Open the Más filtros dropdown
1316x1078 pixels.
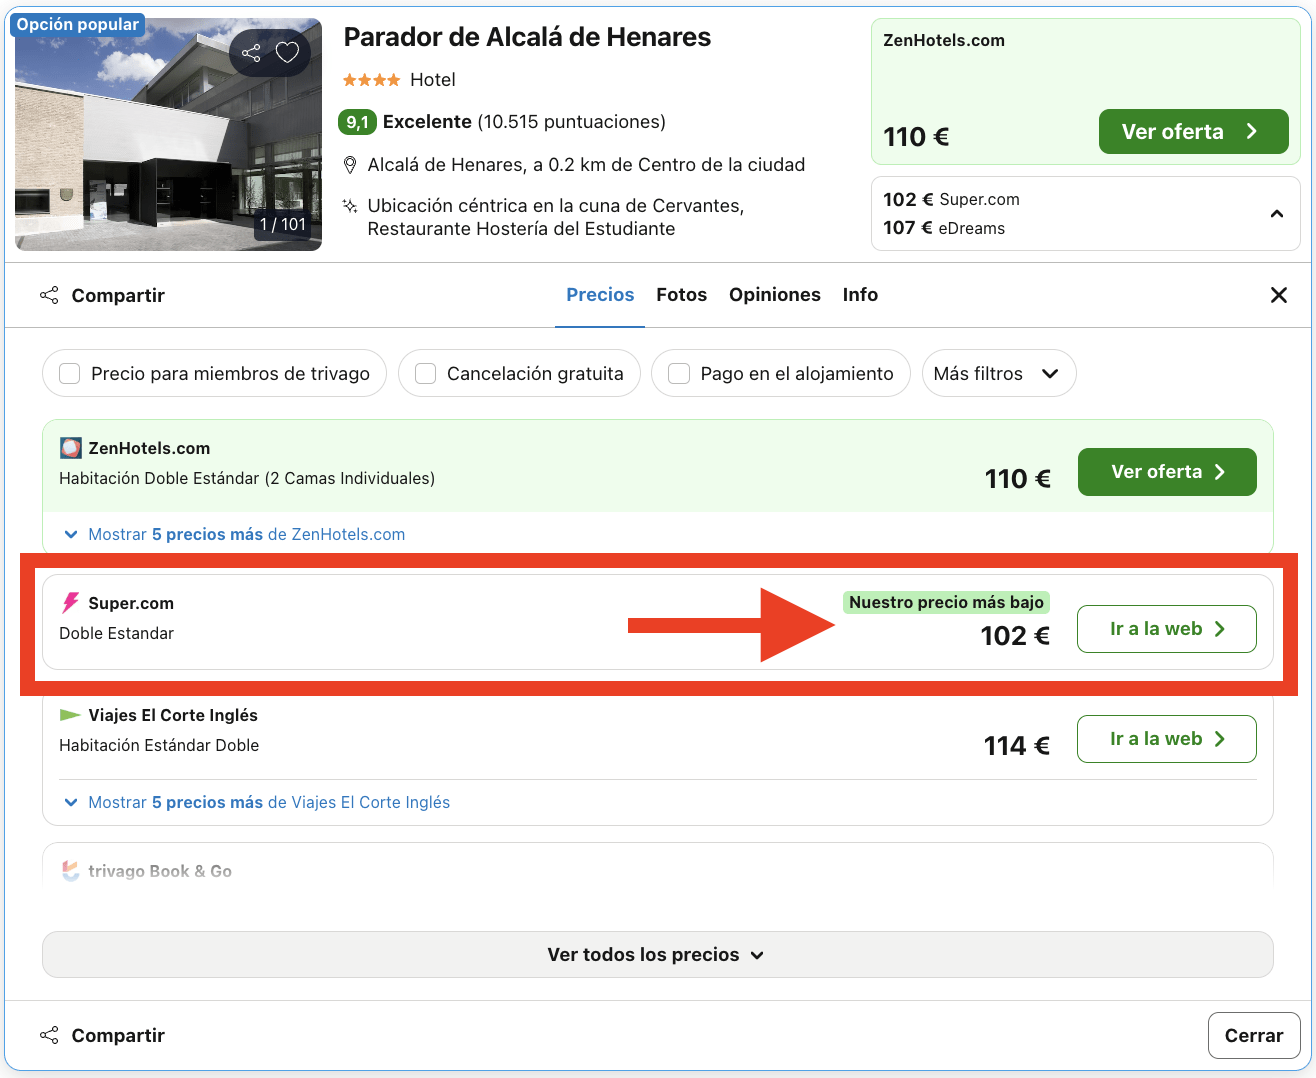pos(998,374)
